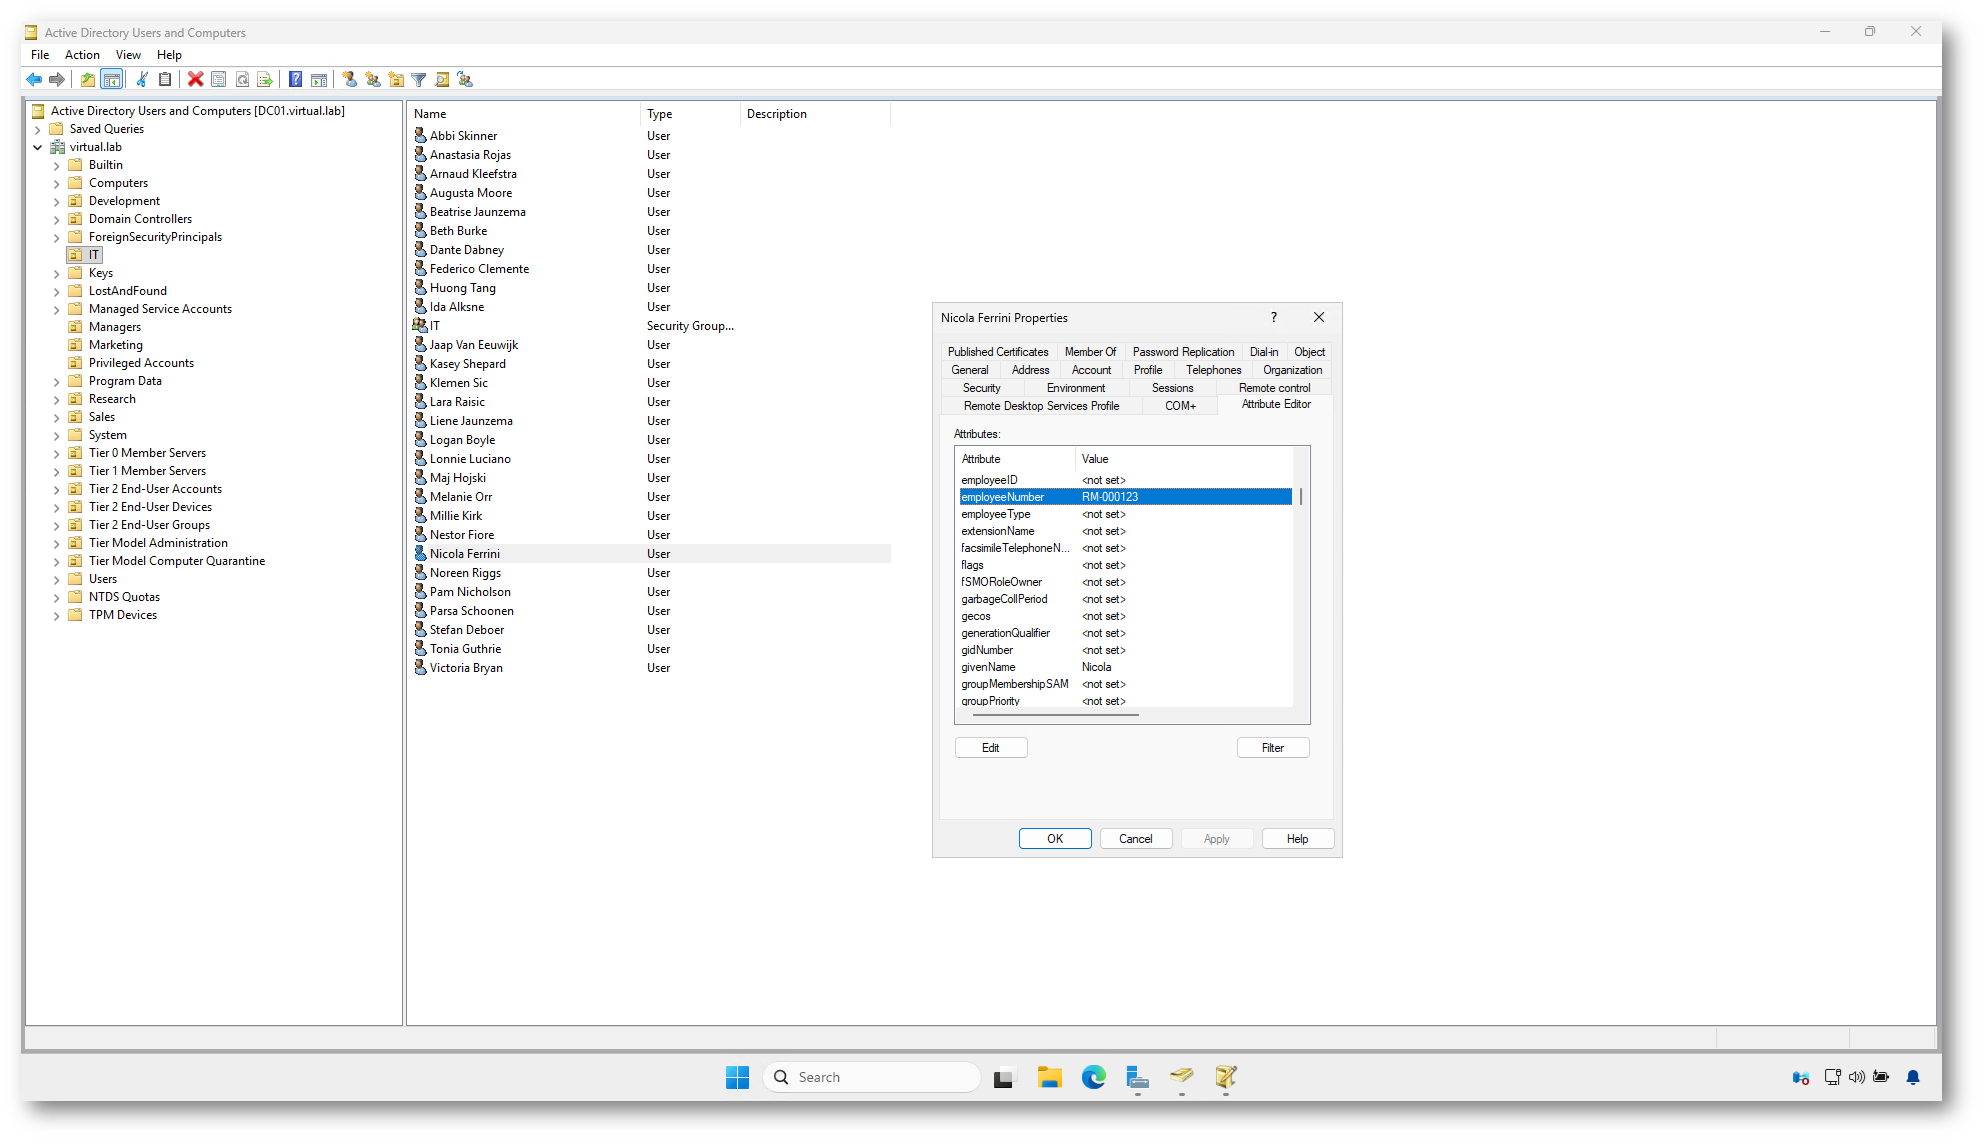Click the volume icon in the system tray
The width and height of the screenshot is (1984, 1143).
pyautogui.click(x=1857, y=1077)
